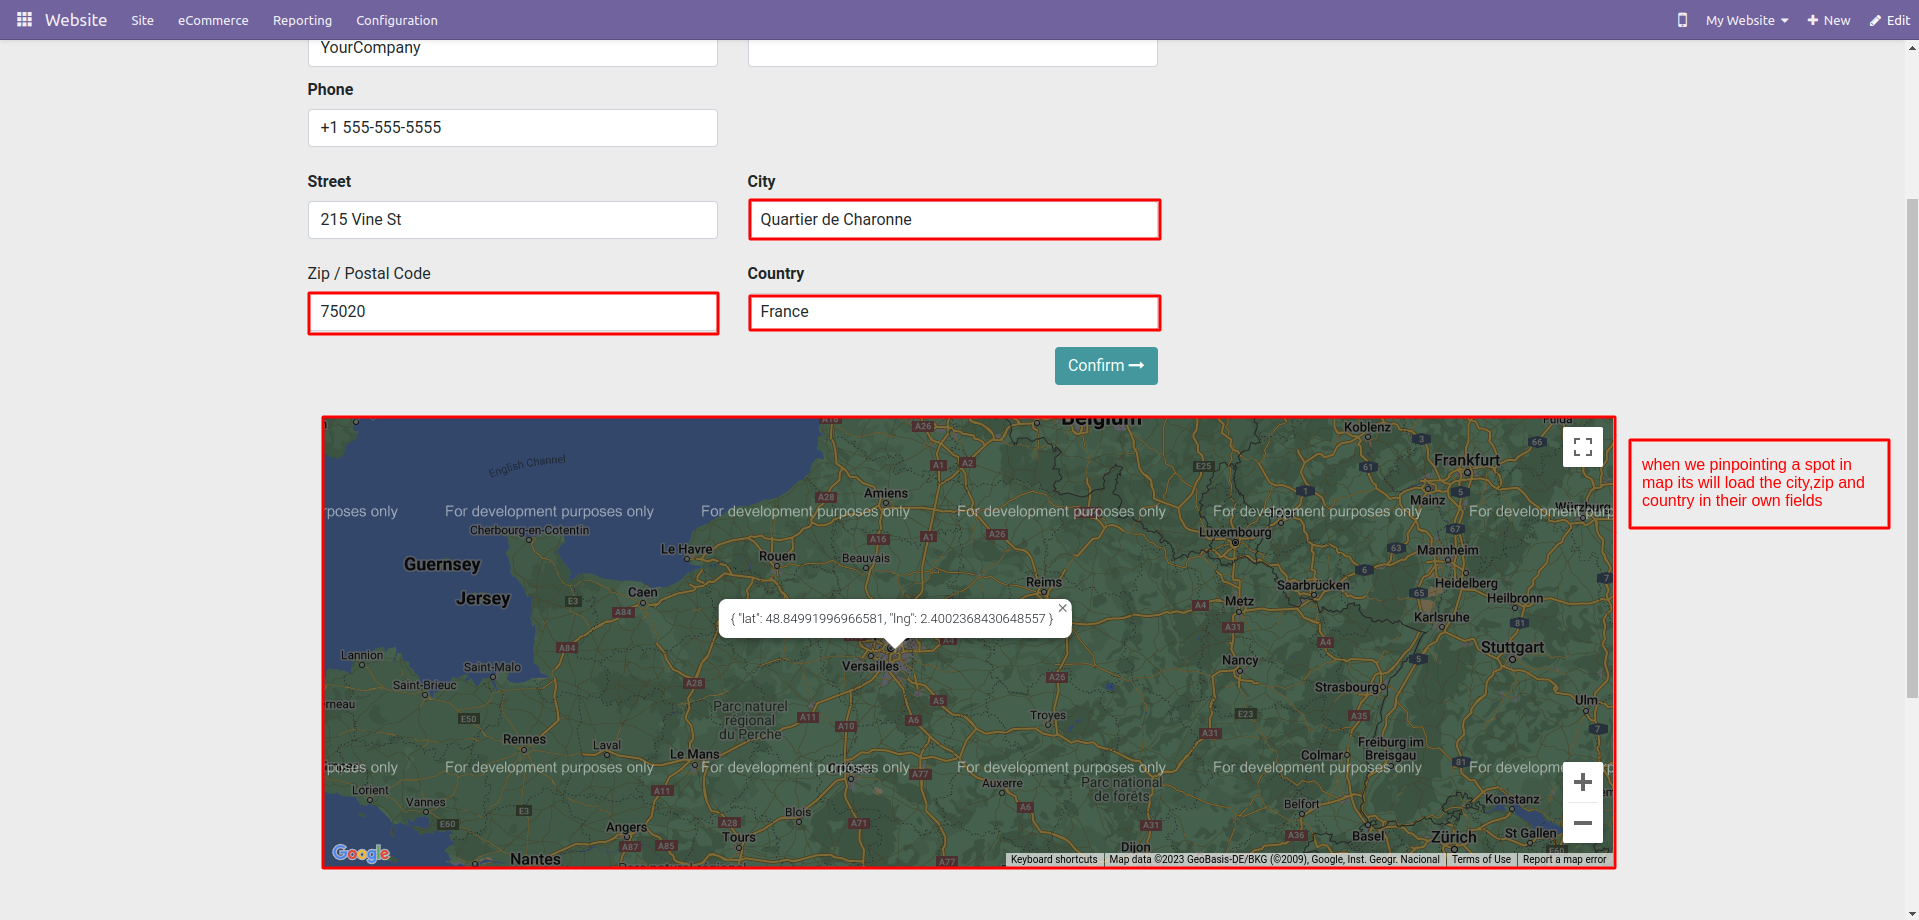Viewport: 1919px width, 920px height.
Task: Click the Reims label on the map
Action: (x=1044, y=582)
